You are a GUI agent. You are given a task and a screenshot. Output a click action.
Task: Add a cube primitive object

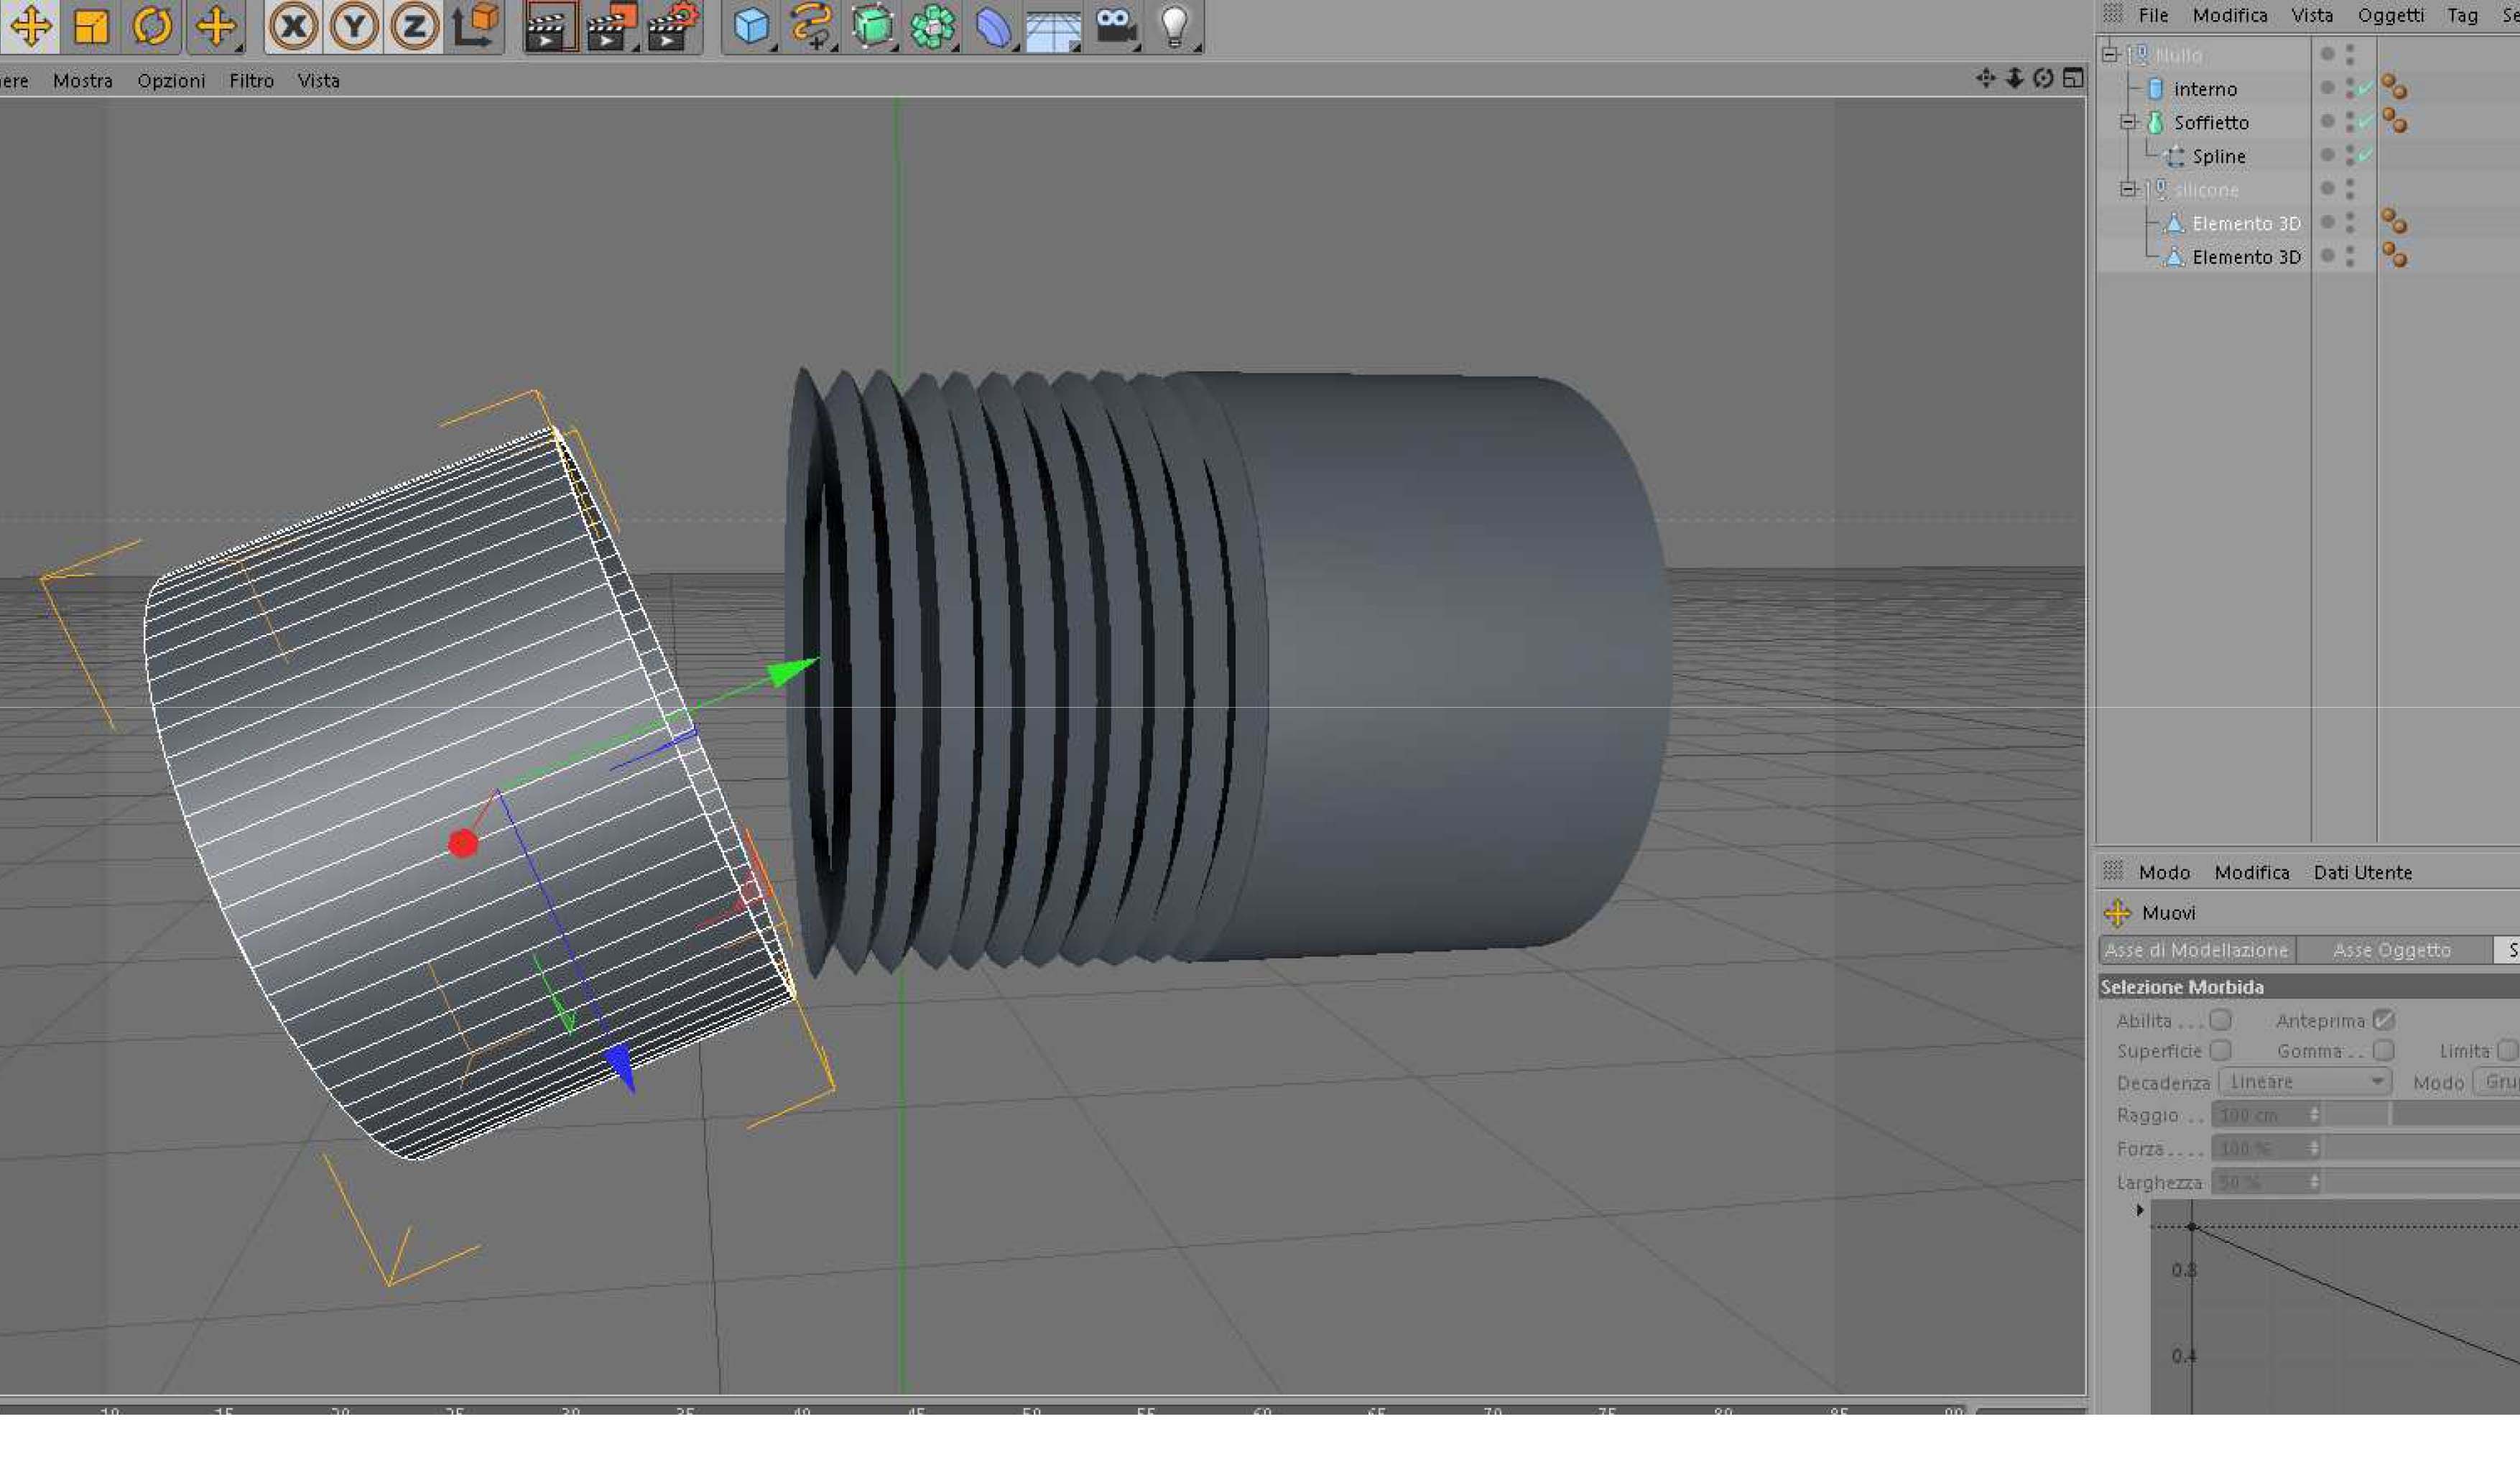(x=751, y=26)
